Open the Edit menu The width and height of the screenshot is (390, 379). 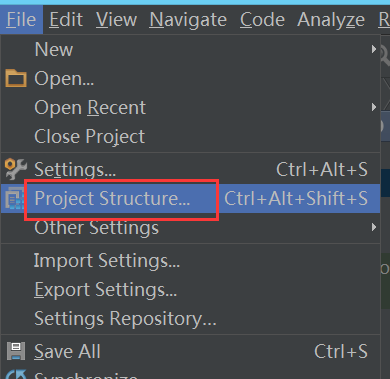point(66,20)
